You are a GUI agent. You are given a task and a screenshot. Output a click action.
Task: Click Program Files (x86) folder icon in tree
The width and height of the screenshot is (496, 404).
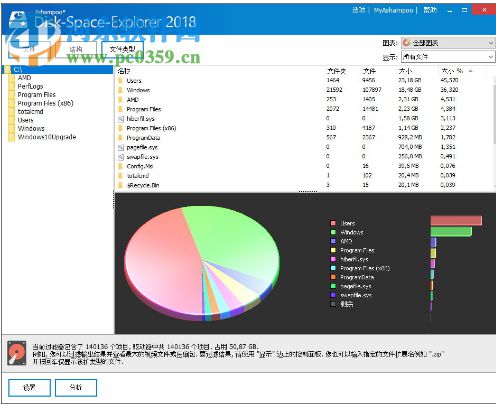[12, 103]
